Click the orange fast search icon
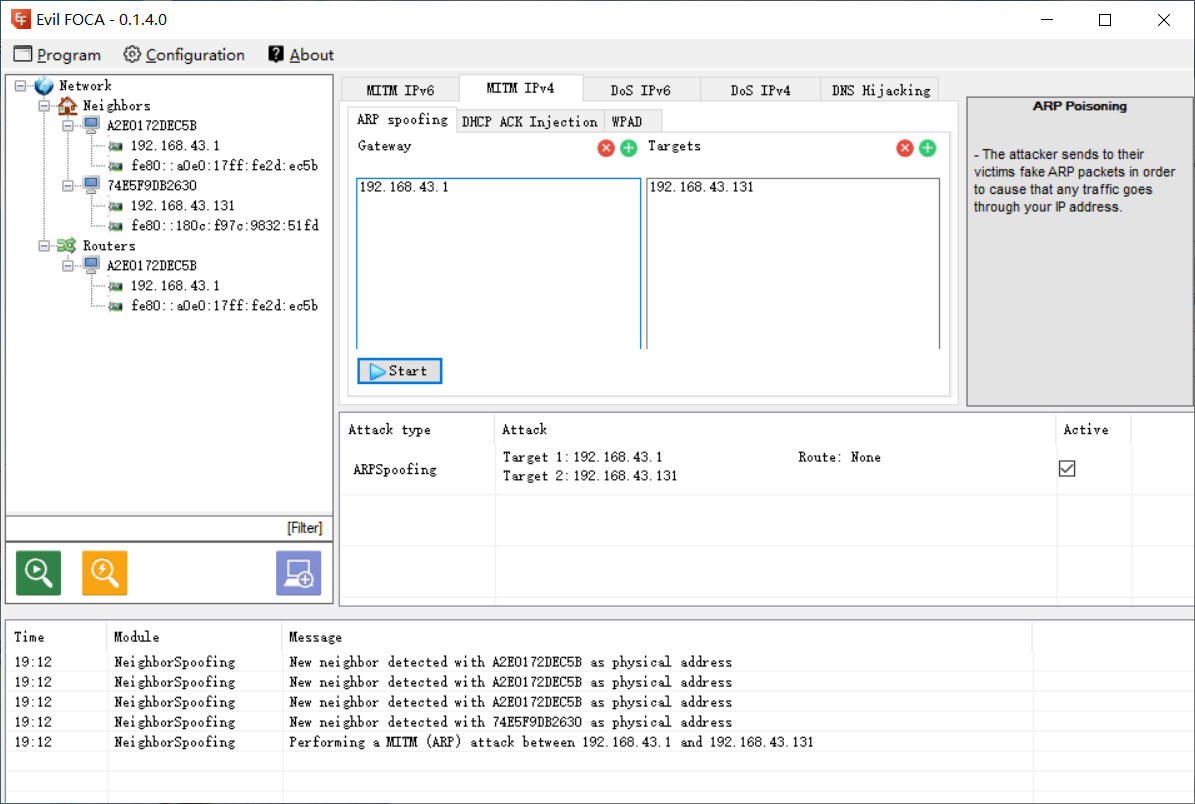1195x804 pixels. click(x=104, y=572)
